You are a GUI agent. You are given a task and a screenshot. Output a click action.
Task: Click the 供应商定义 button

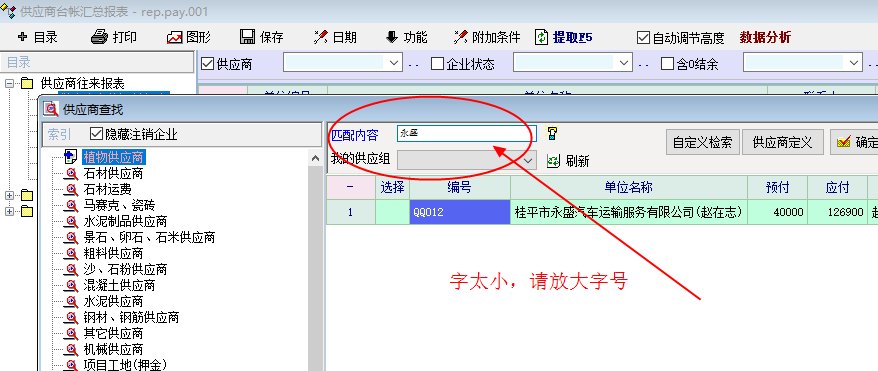782,142
